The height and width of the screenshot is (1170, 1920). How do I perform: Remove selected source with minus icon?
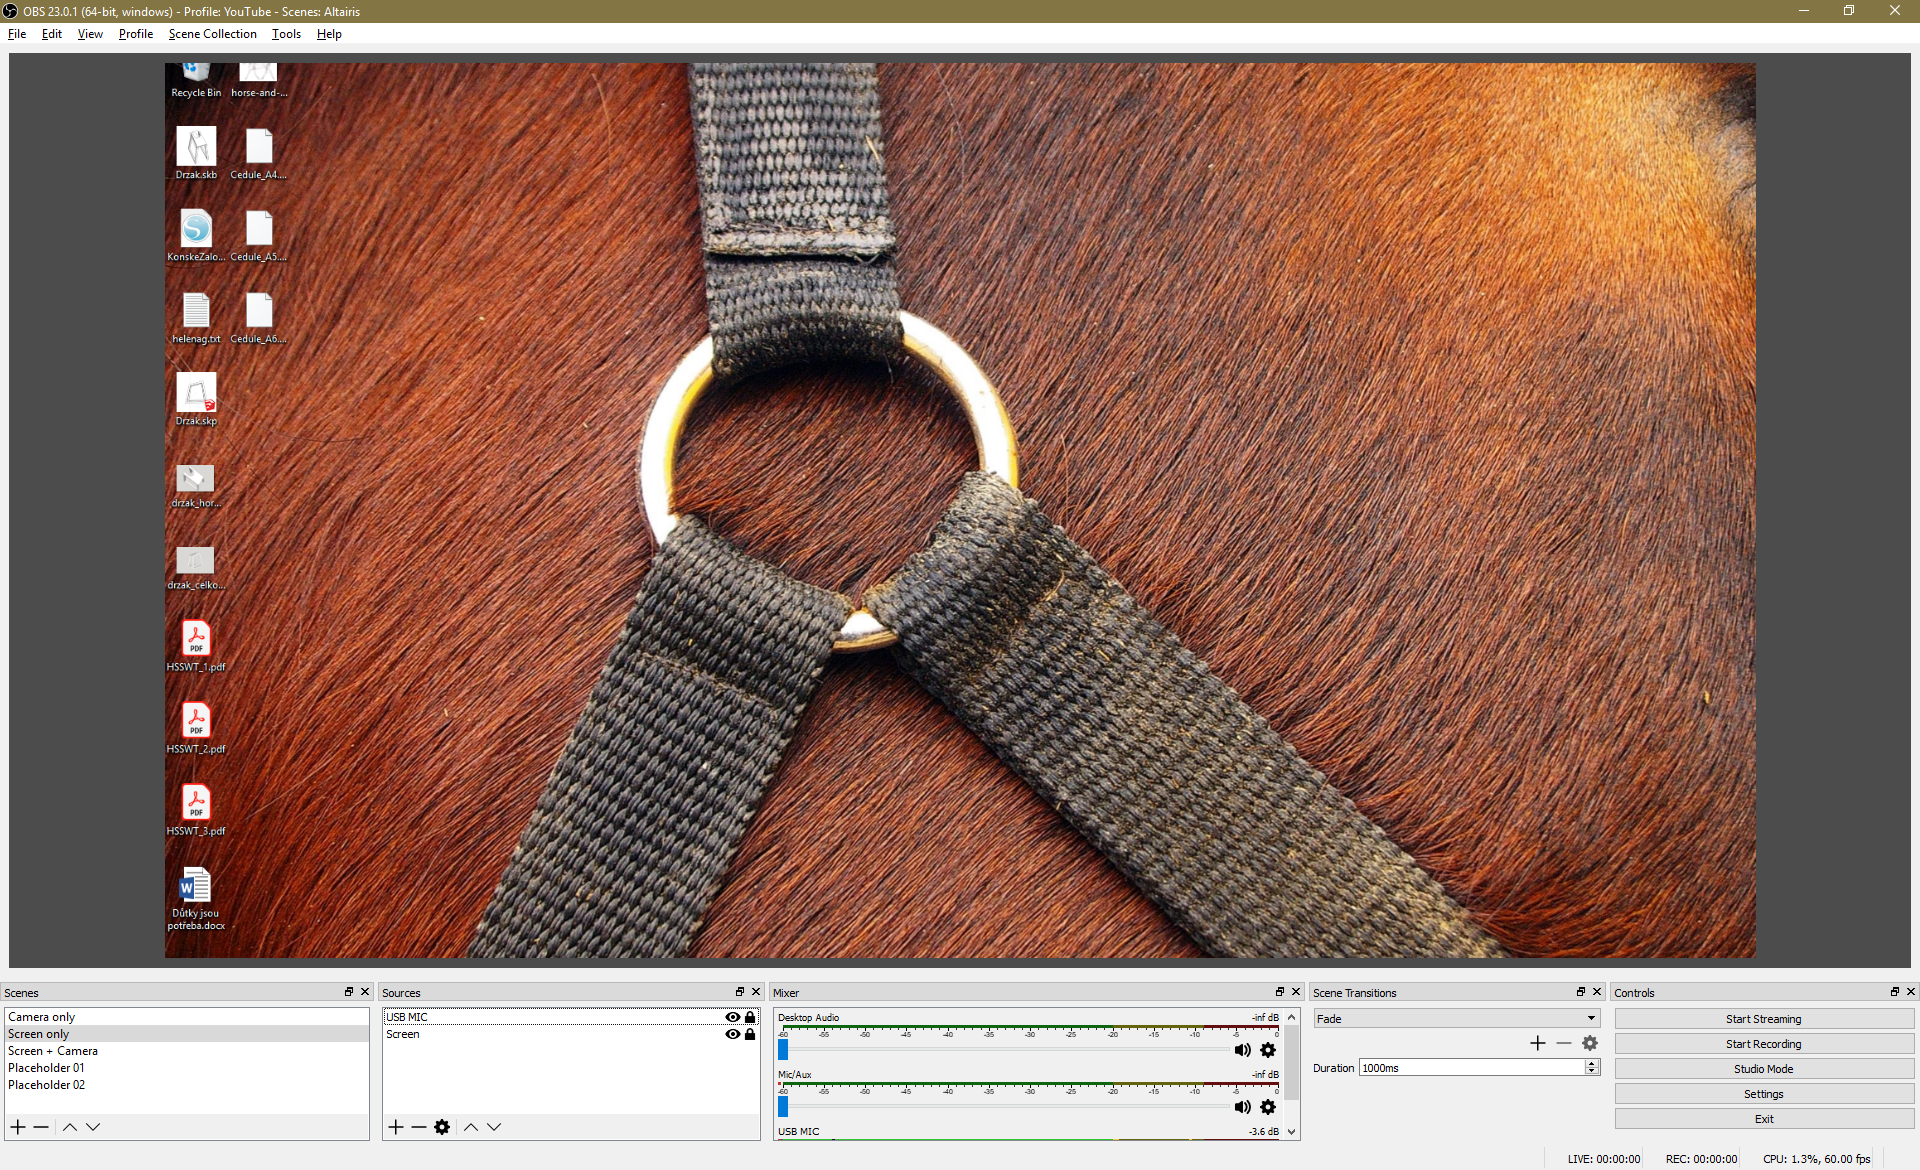[419, 1127]
